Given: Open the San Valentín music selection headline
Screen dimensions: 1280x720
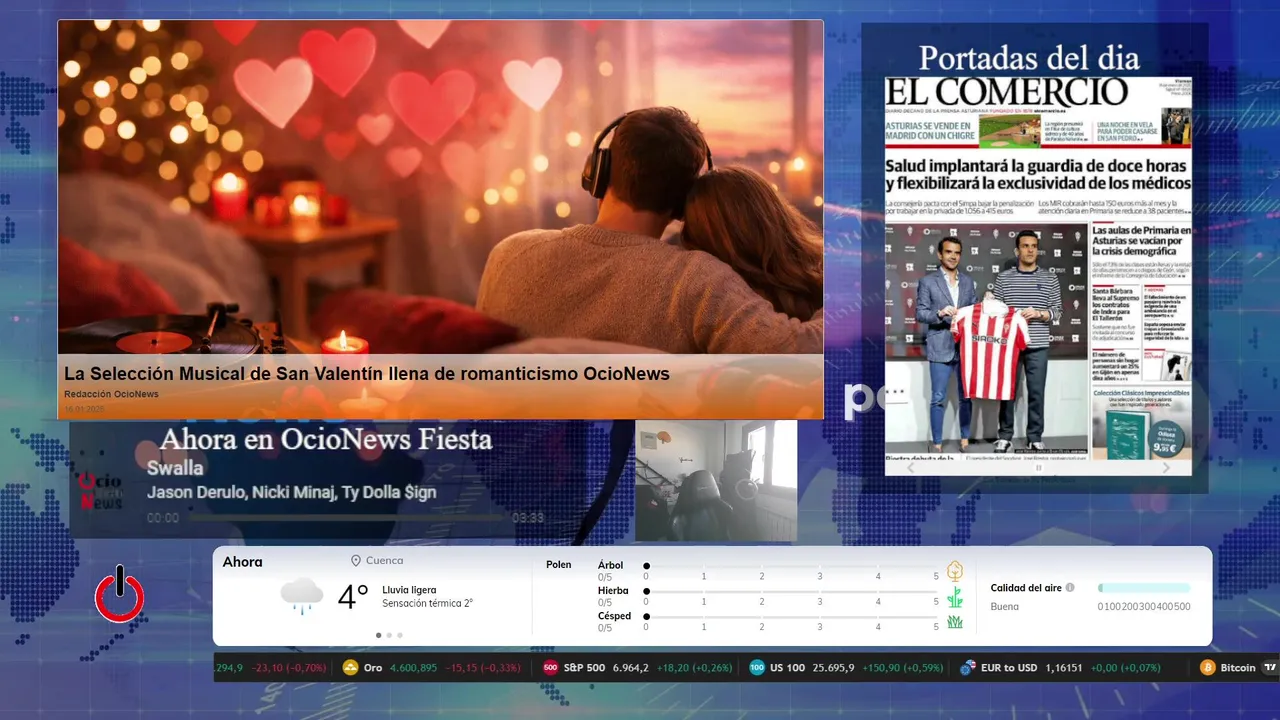Looking at the screenshot, I should pos(367,373).
